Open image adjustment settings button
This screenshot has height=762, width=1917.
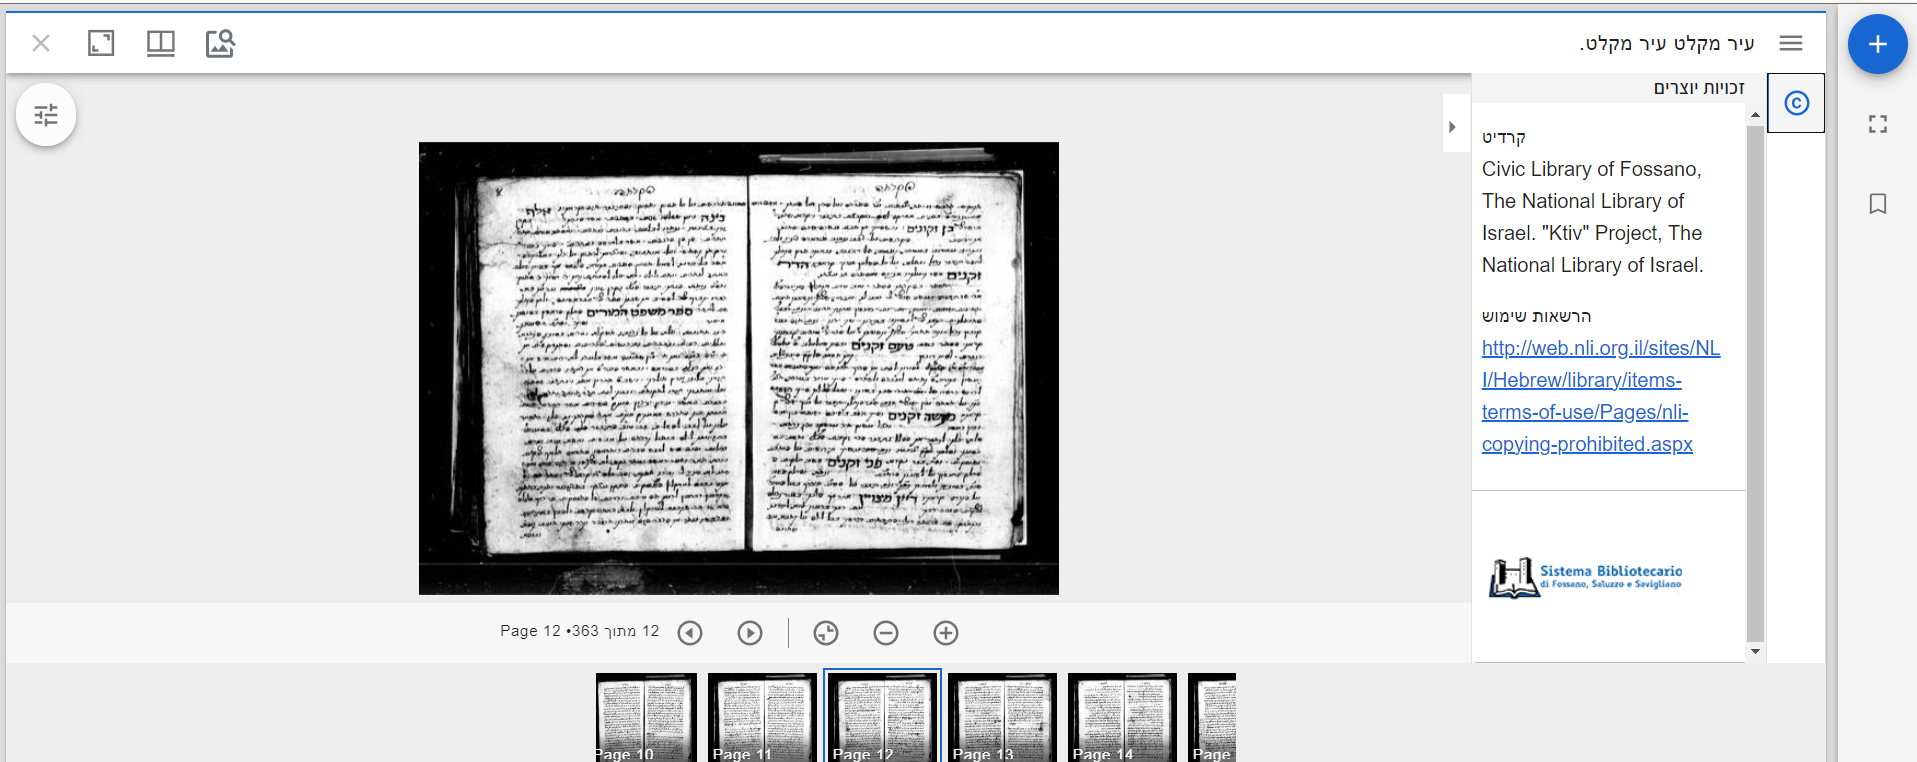tap(46, 116)
